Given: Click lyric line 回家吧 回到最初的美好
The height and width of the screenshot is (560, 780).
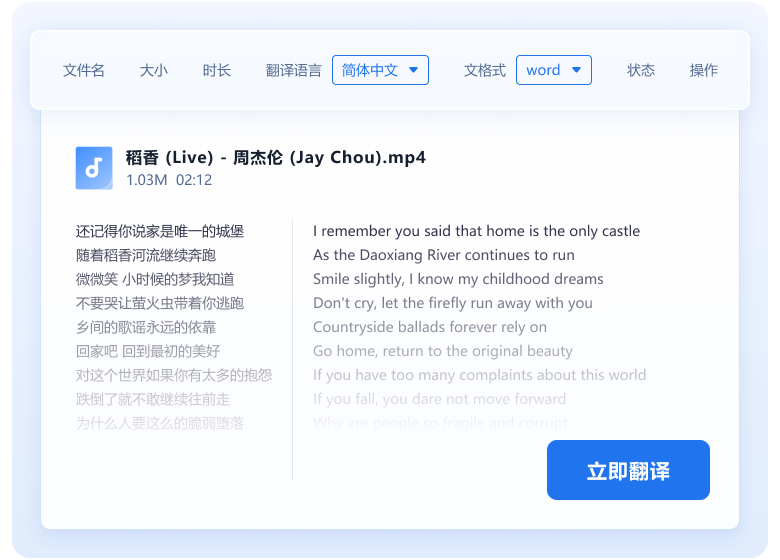Looking at the screenshot, I should click(x=148, y=351).
